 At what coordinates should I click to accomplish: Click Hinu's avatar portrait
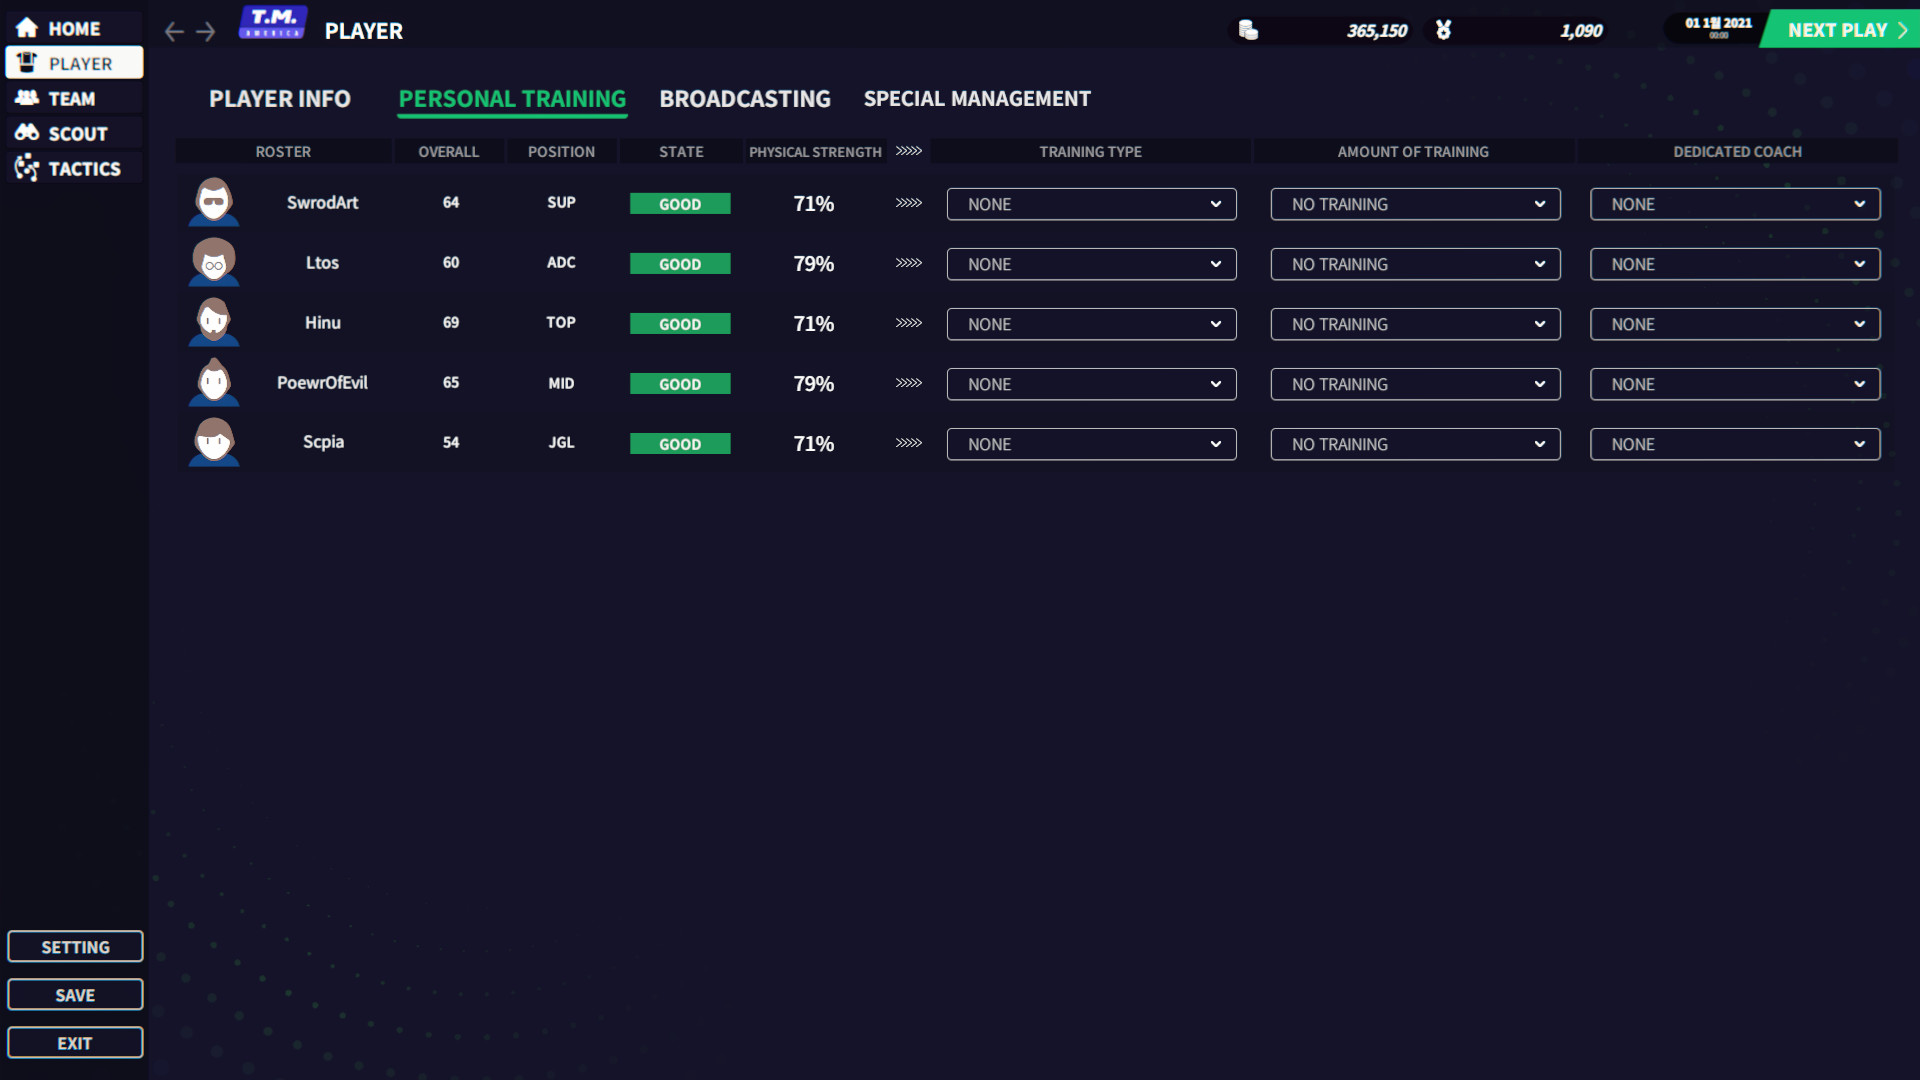(214, 322)
